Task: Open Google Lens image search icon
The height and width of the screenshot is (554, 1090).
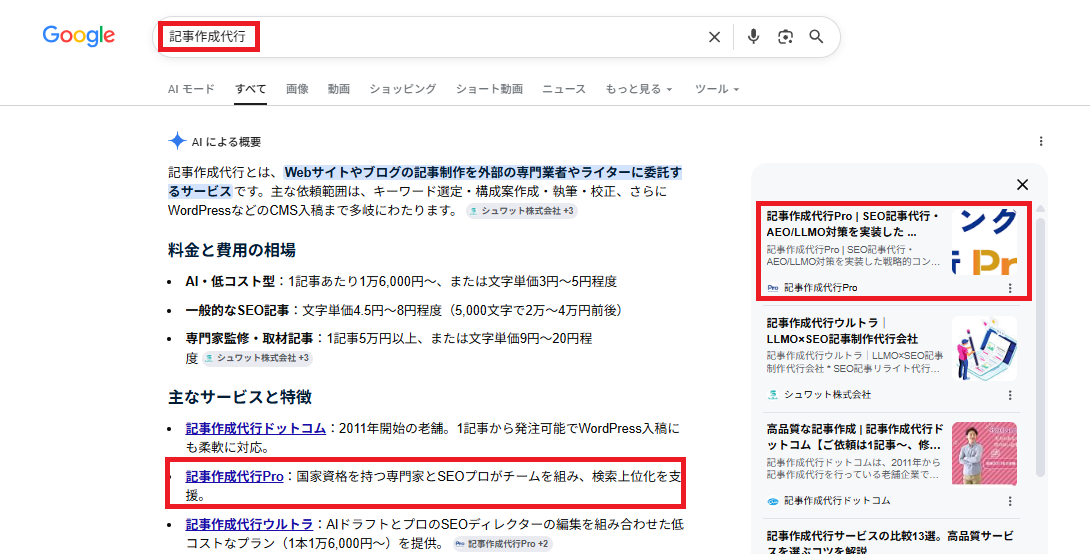Action: coord(785,37)
